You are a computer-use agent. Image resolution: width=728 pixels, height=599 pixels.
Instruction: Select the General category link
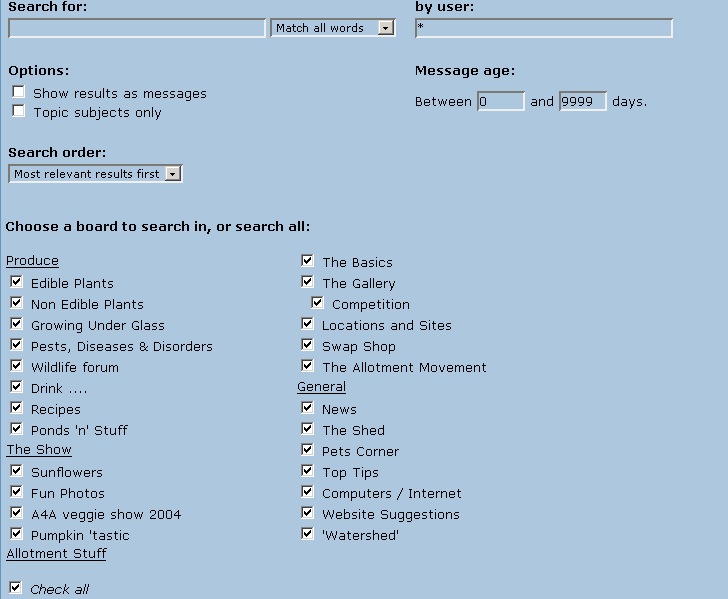(x=321, y=387)
